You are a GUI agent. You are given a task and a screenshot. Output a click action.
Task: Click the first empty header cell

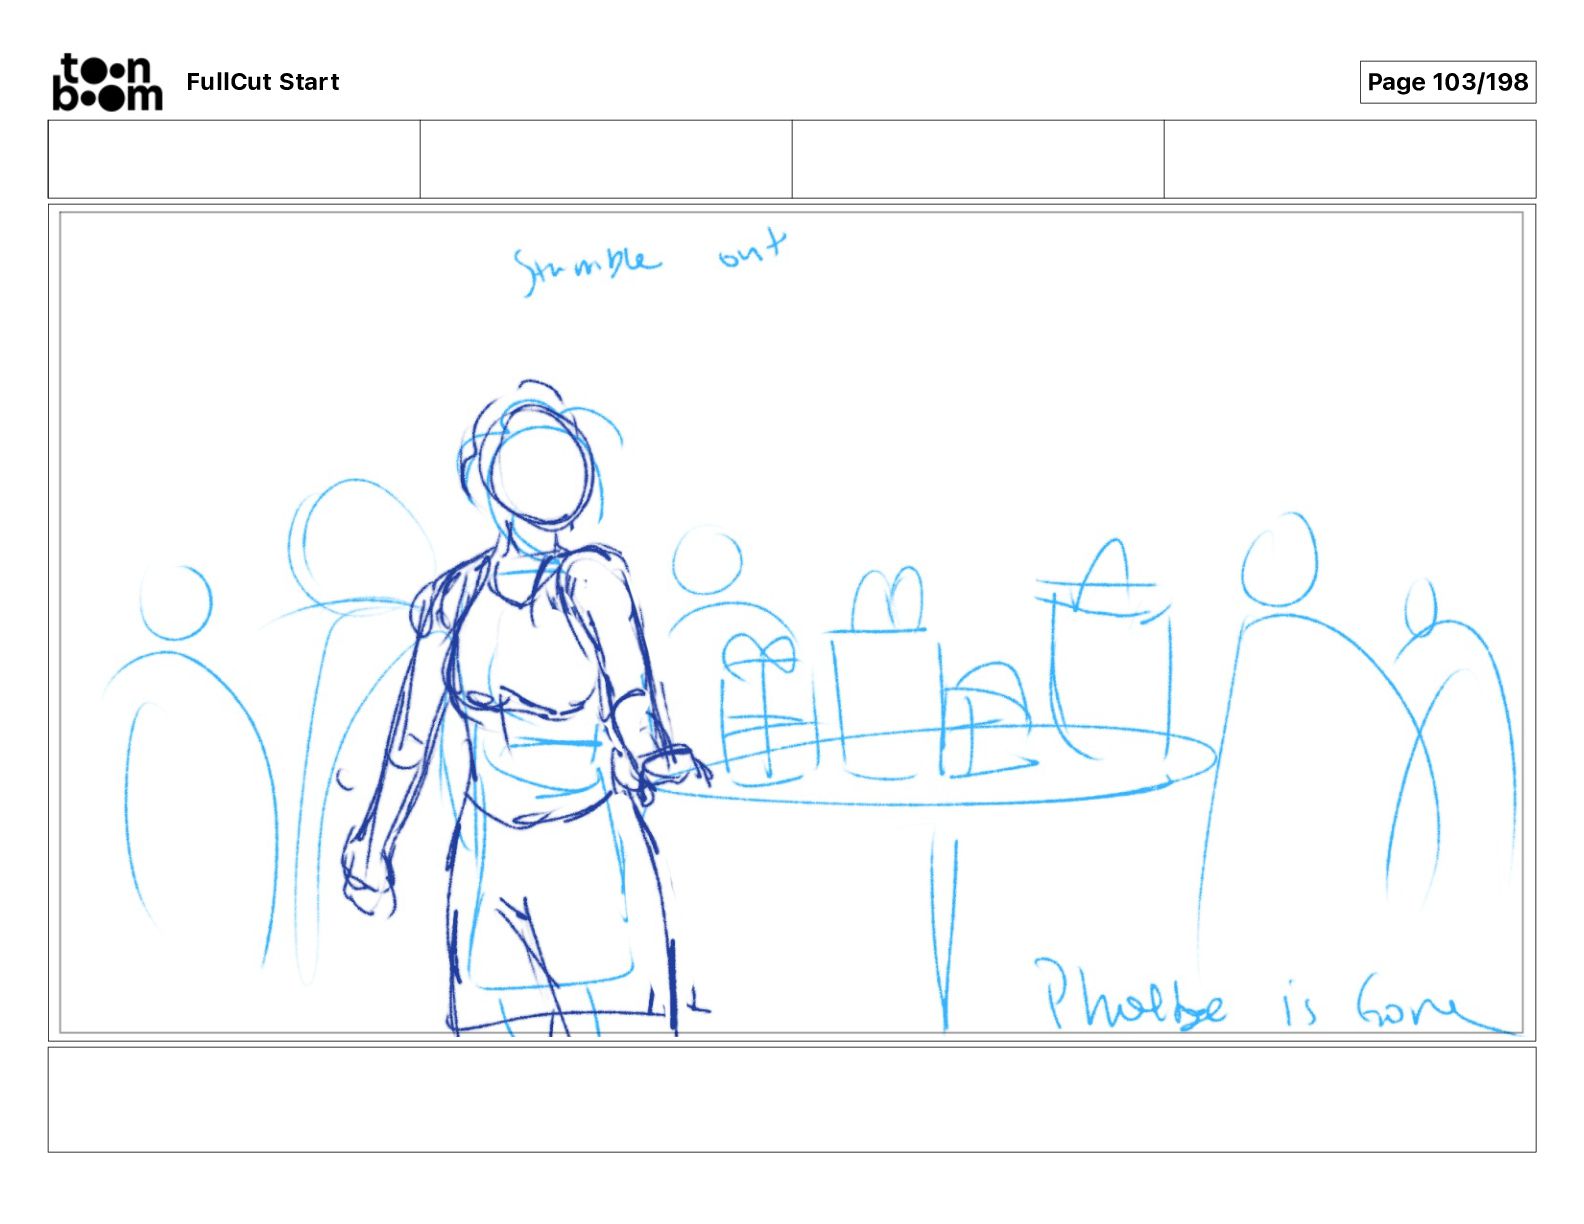(234, 159)
